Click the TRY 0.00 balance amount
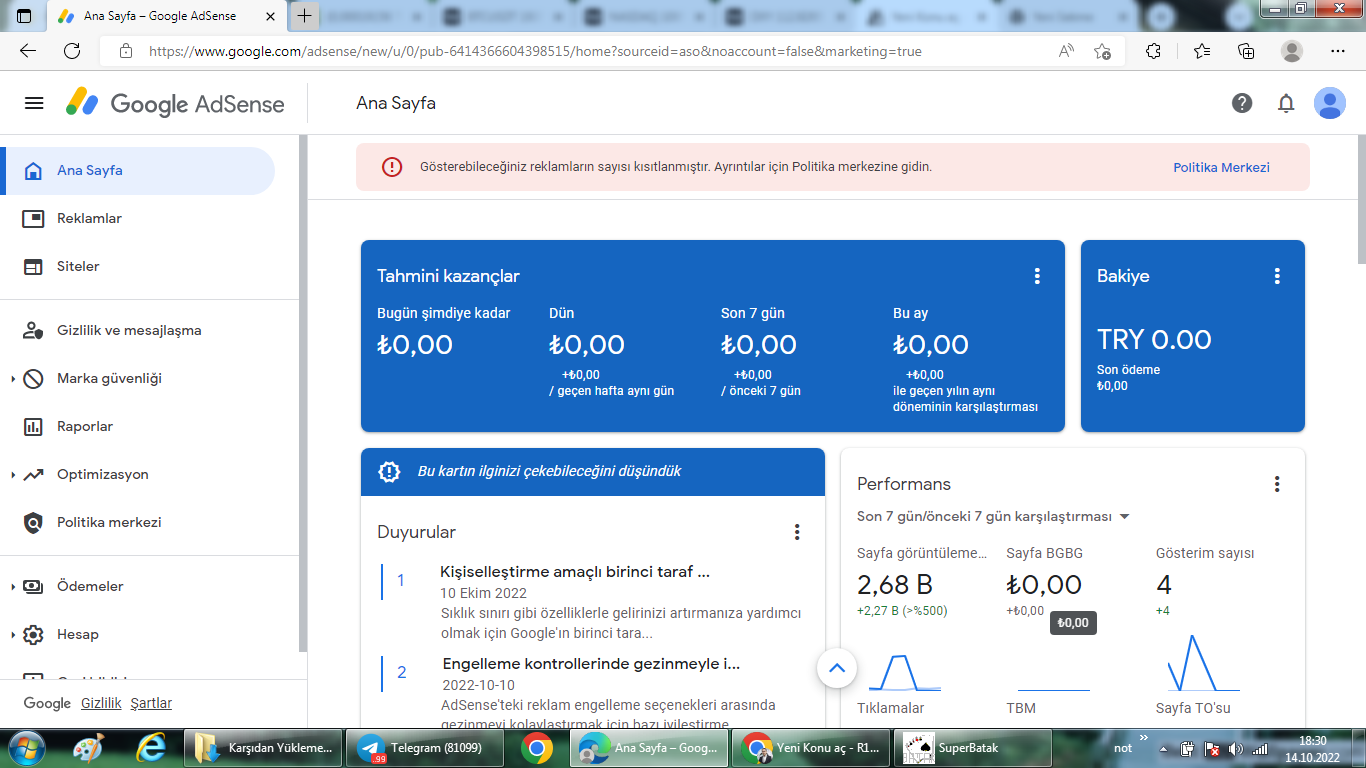Viewport: 1366px width, 768px height. click(x=1154, y=340)
